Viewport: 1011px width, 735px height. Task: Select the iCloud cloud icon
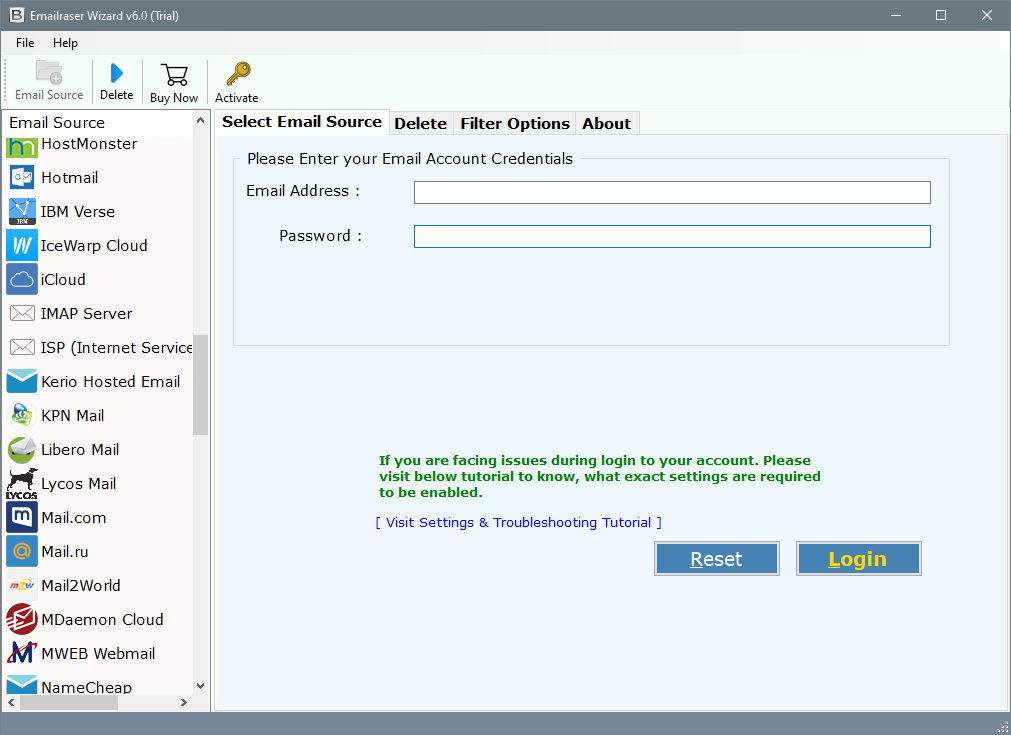click(x=22, y=280)
